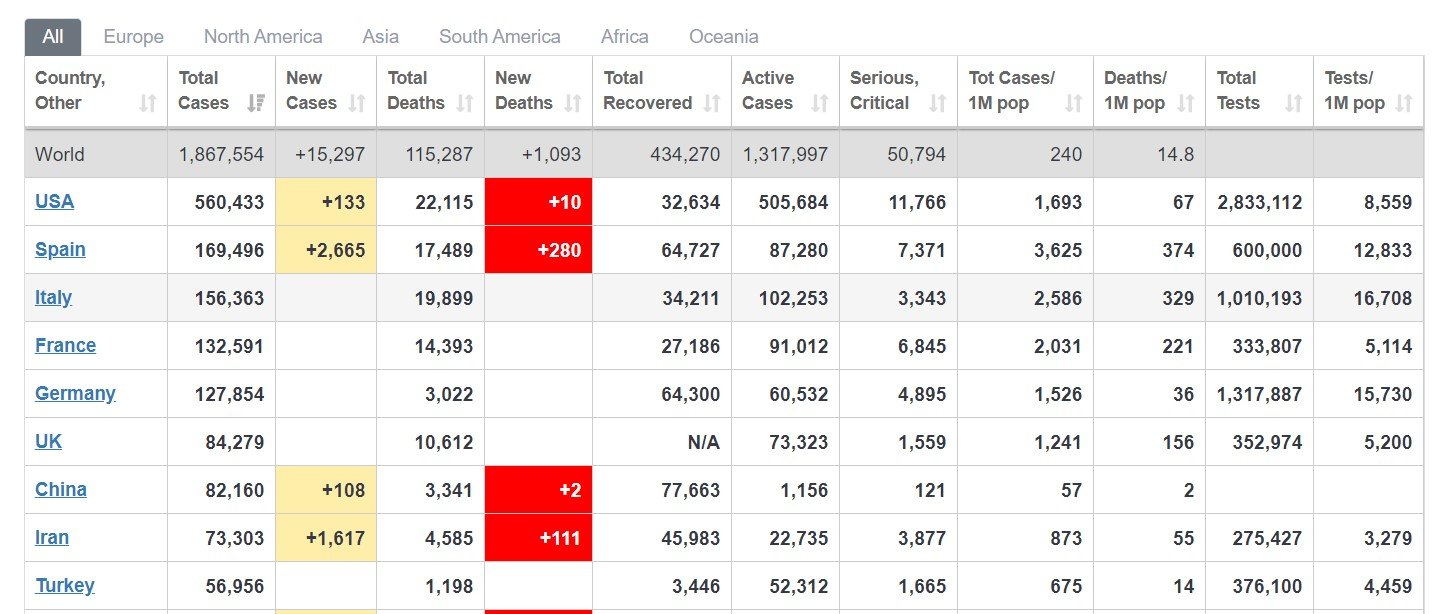
Task: Switch to the Europe tab
Action: coord(133,37)
